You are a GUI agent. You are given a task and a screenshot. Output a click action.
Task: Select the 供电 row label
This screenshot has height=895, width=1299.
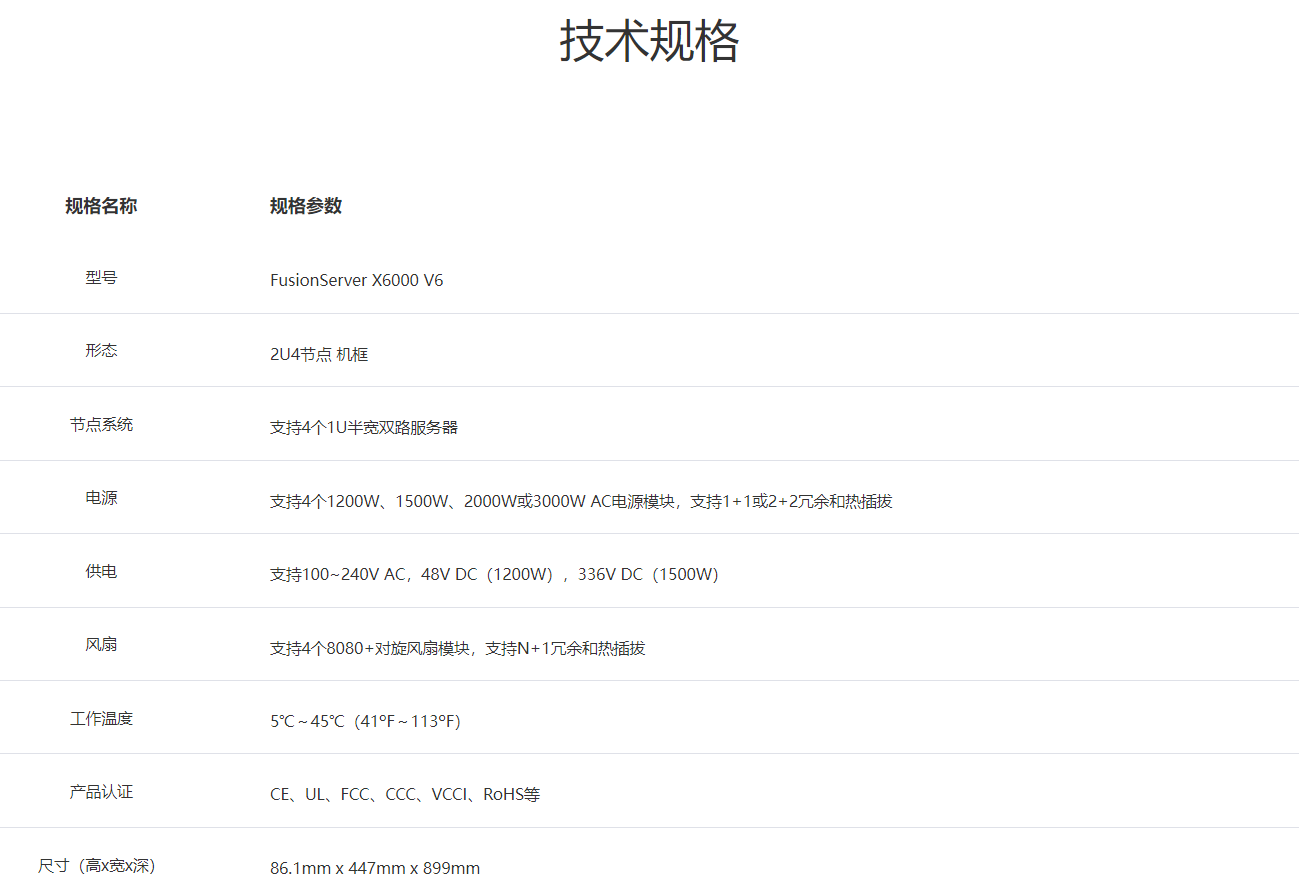101,572
